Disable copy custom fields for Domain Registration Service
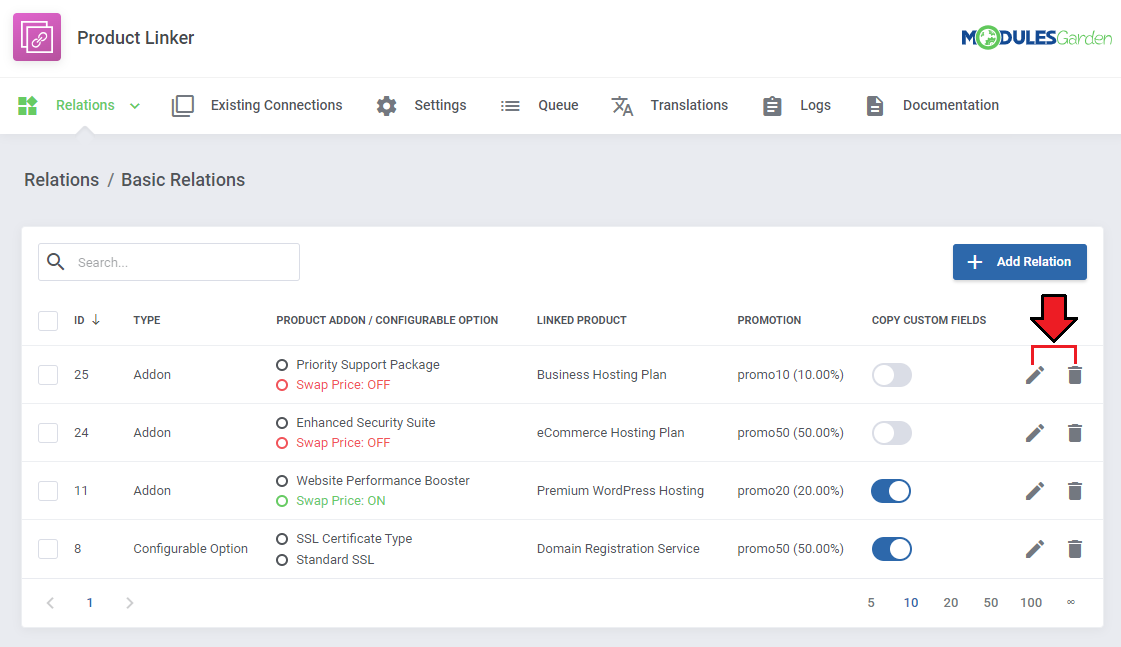The width and height of the screenshot is (1121, 647). [892, 549]
